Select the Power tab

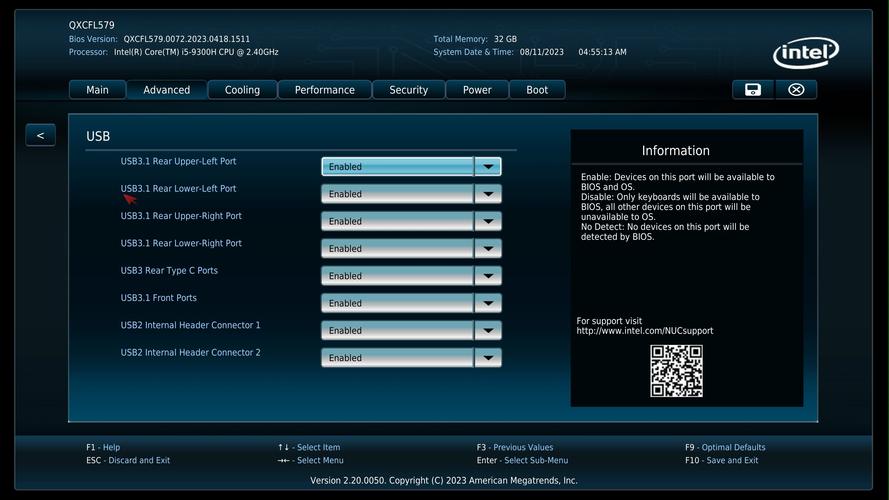pyautogui.click(x=477, y=90)
